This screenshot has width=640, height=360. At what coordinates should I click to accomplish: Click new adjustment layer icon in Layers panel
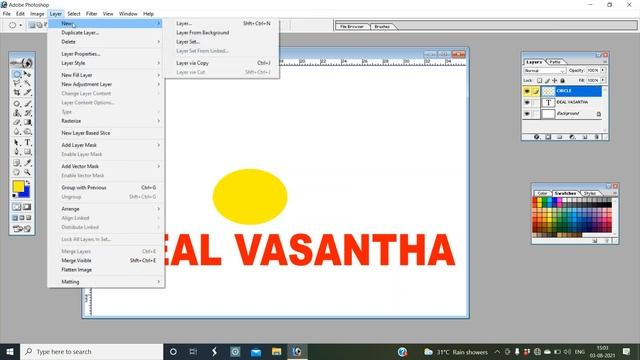tap(572, 137)
